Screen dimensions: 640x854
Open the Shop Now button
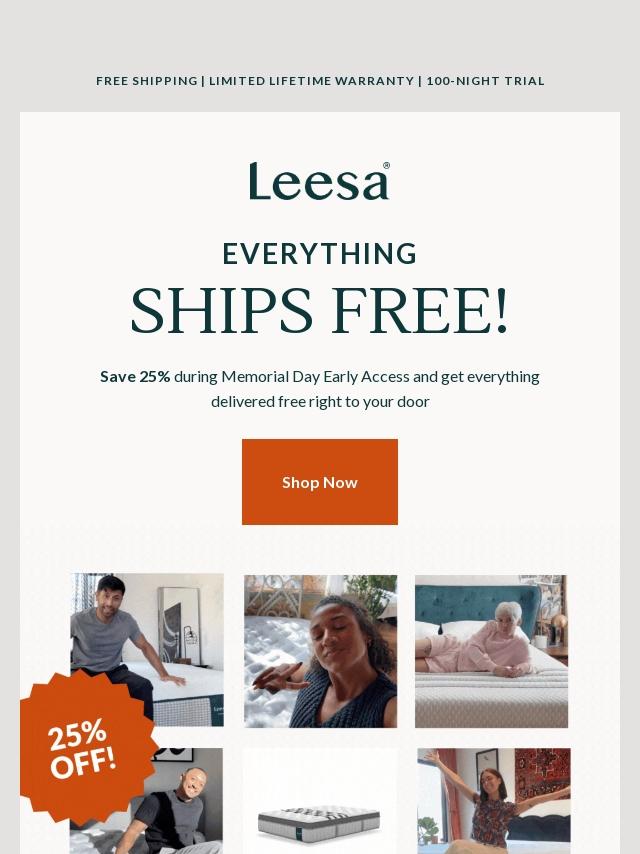tap(320, 482)
